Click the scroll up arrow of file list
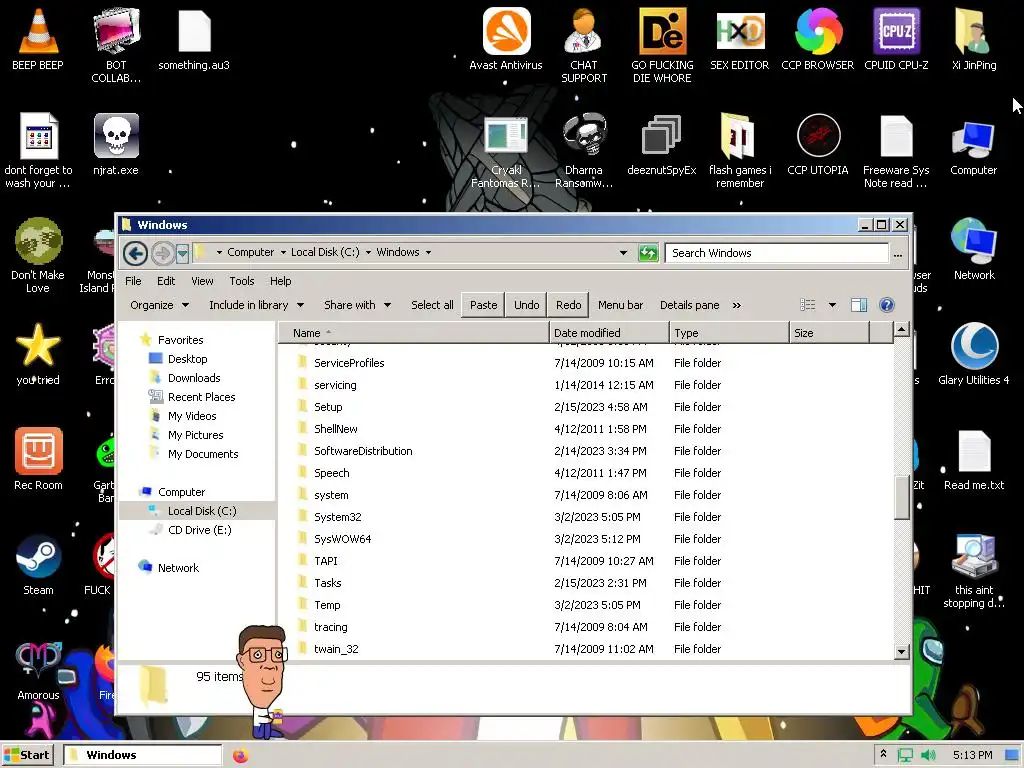 click(x=901, y=329)
